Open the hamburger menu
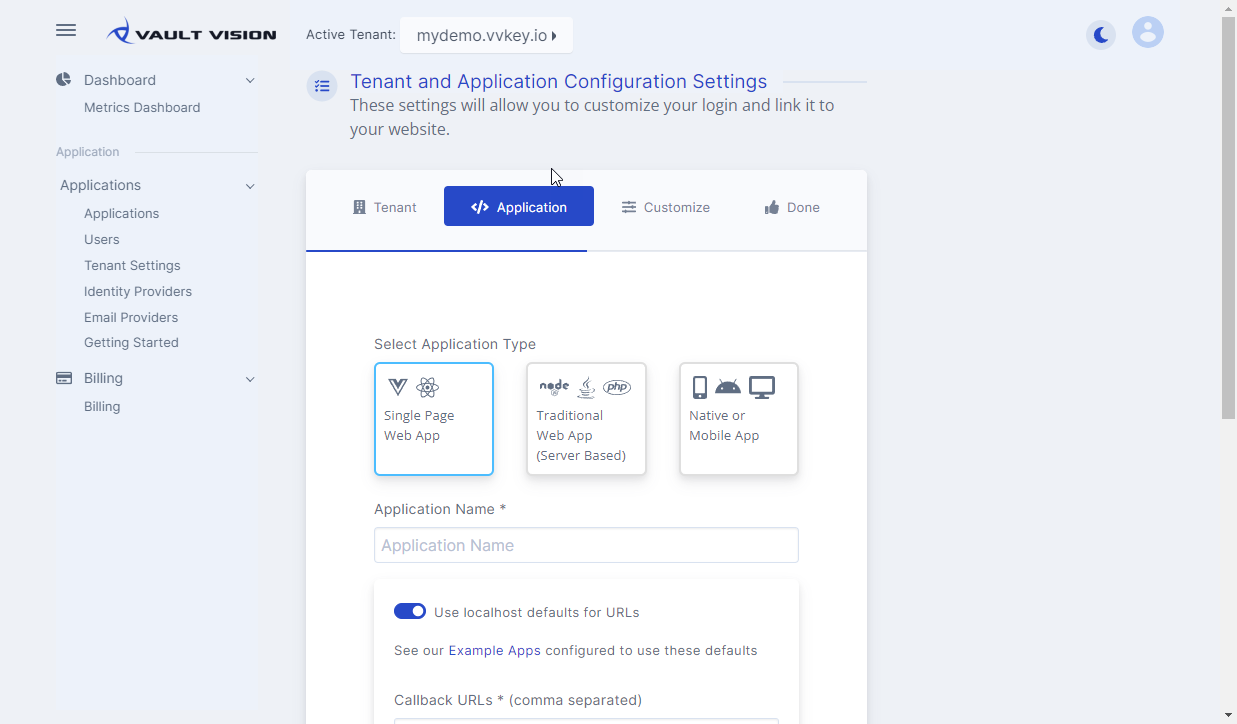Image resolution: width=1237 pixels, height=724 pixels. (x=66, y=30)
